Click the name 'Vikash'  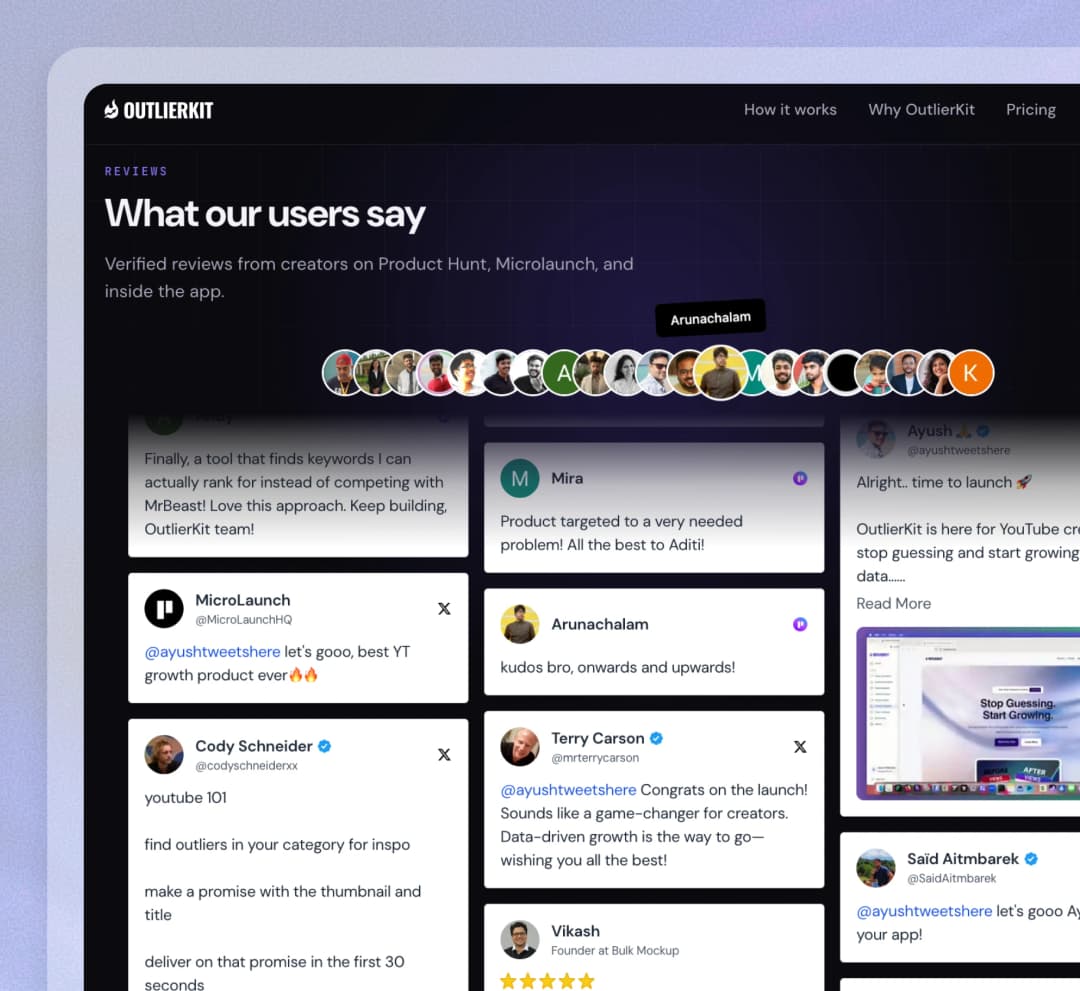(575, 931)
